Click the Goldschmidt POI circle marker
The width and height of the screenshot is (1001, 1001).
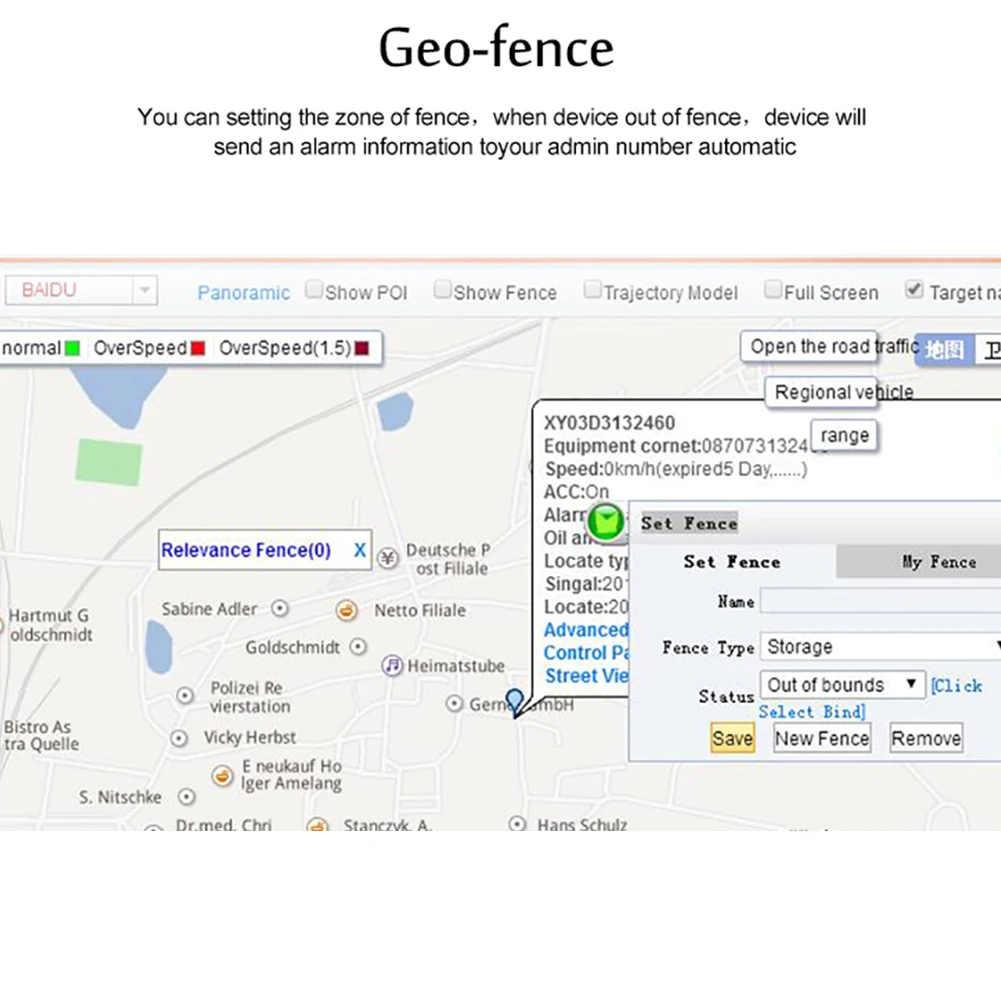358,647
